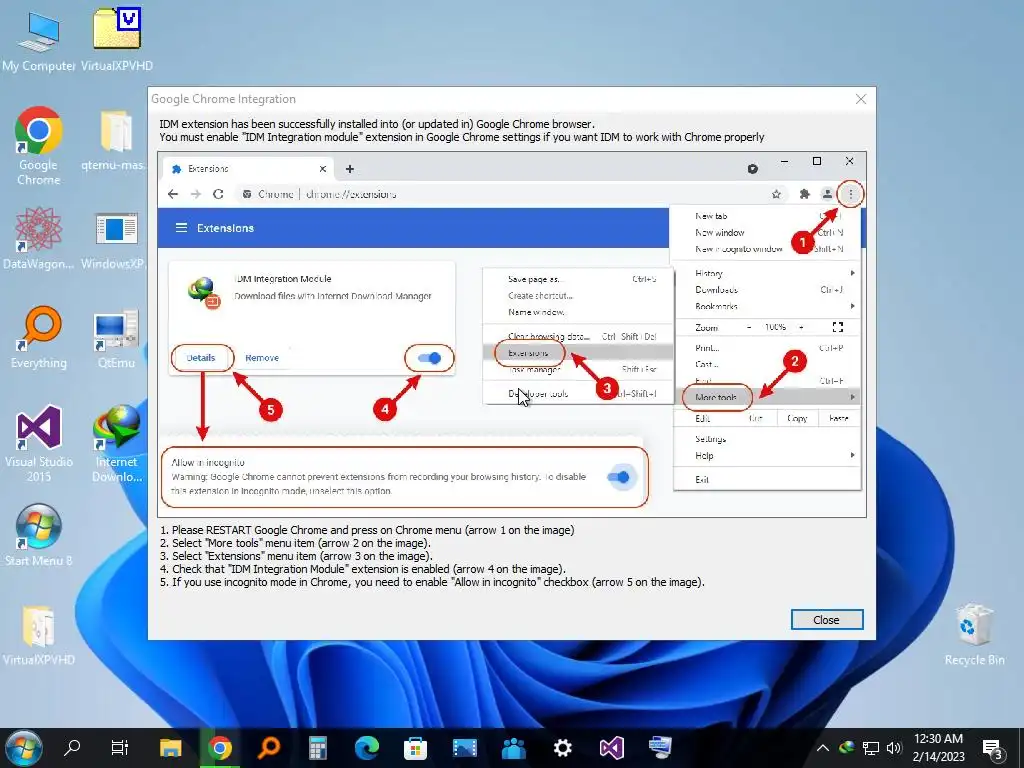
Task: Select History in the illustrated Chrome menu
Action: click(x=709, y=274)
